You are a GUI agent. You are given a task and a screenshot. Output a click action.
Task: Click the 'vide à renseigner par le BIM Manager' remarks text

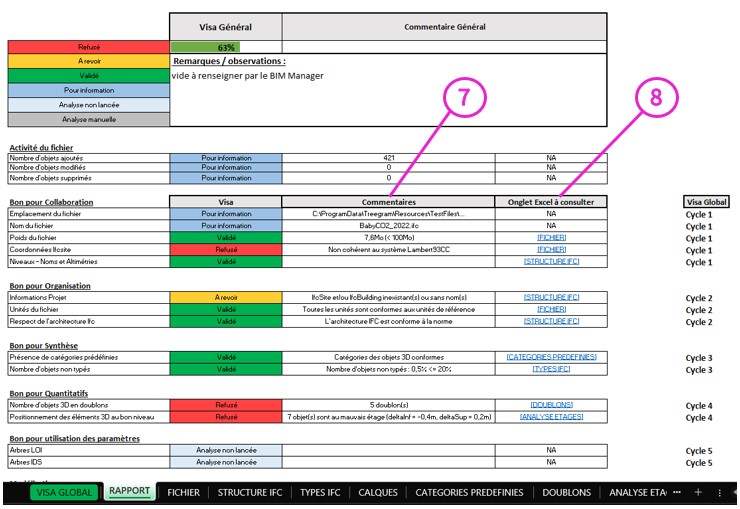tap(248, 75)
